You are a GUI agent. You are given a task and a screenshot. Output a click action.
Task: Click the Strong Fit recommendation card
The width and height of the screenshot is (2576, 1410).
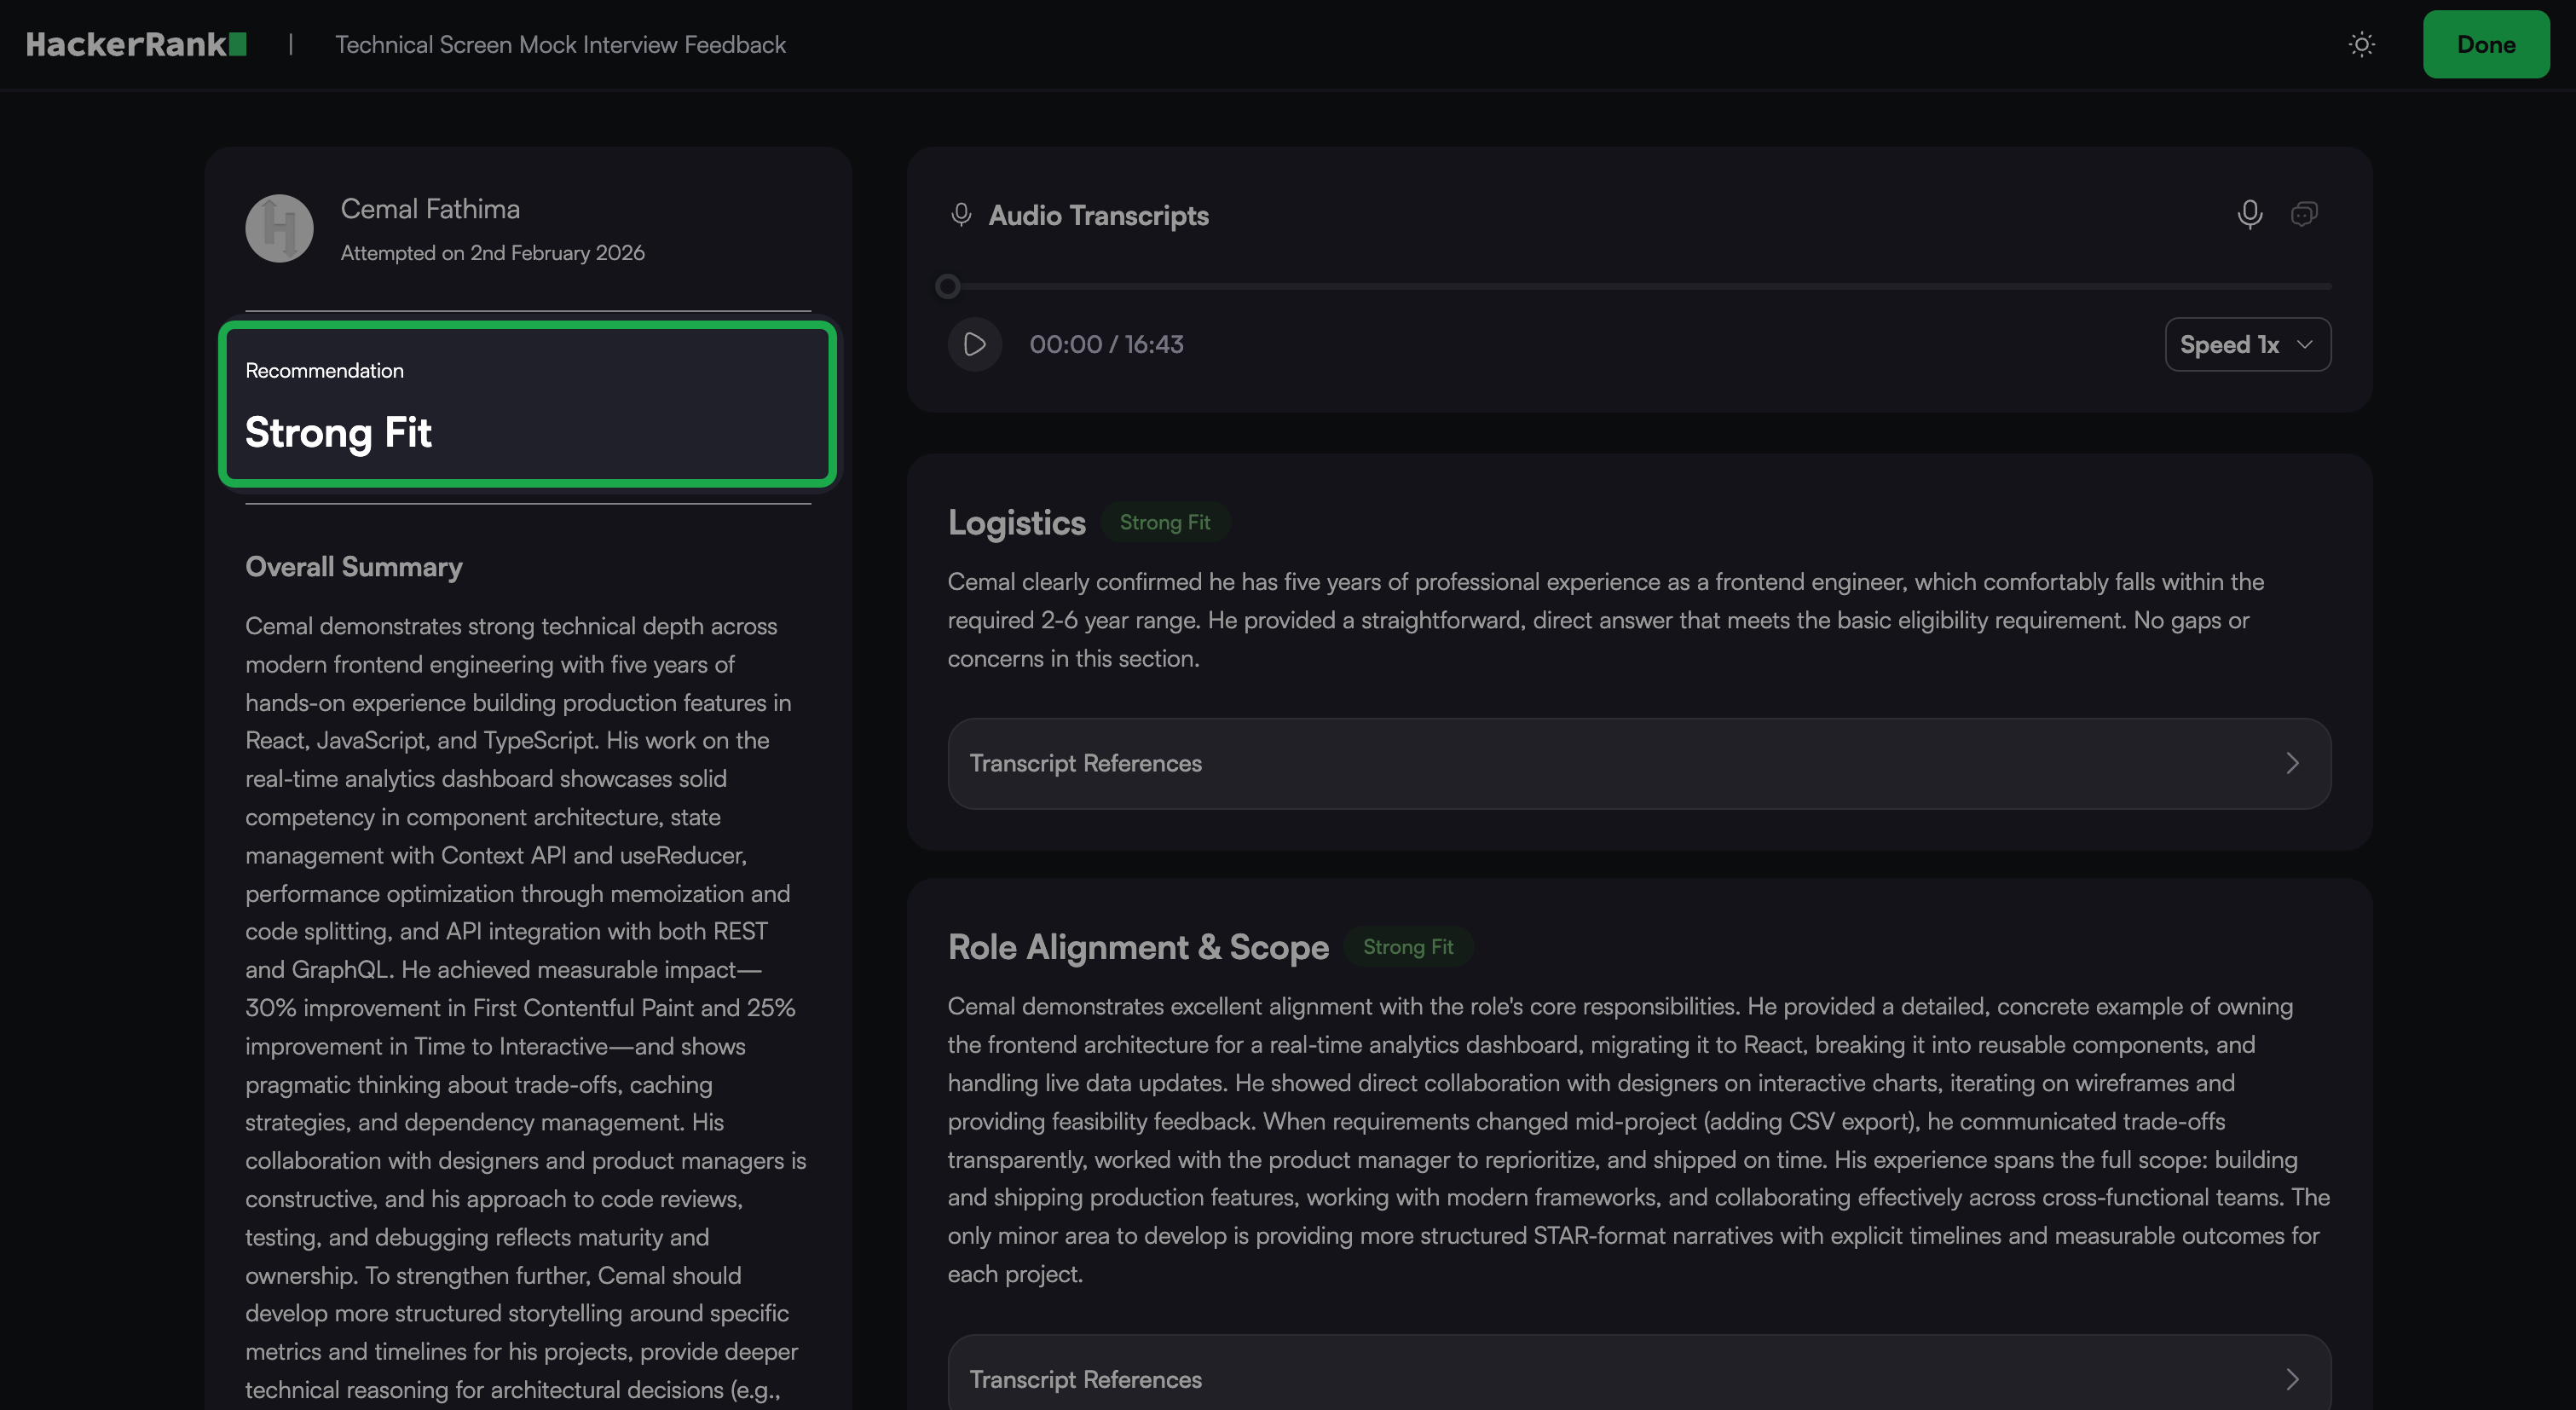[x=527, y=404]
